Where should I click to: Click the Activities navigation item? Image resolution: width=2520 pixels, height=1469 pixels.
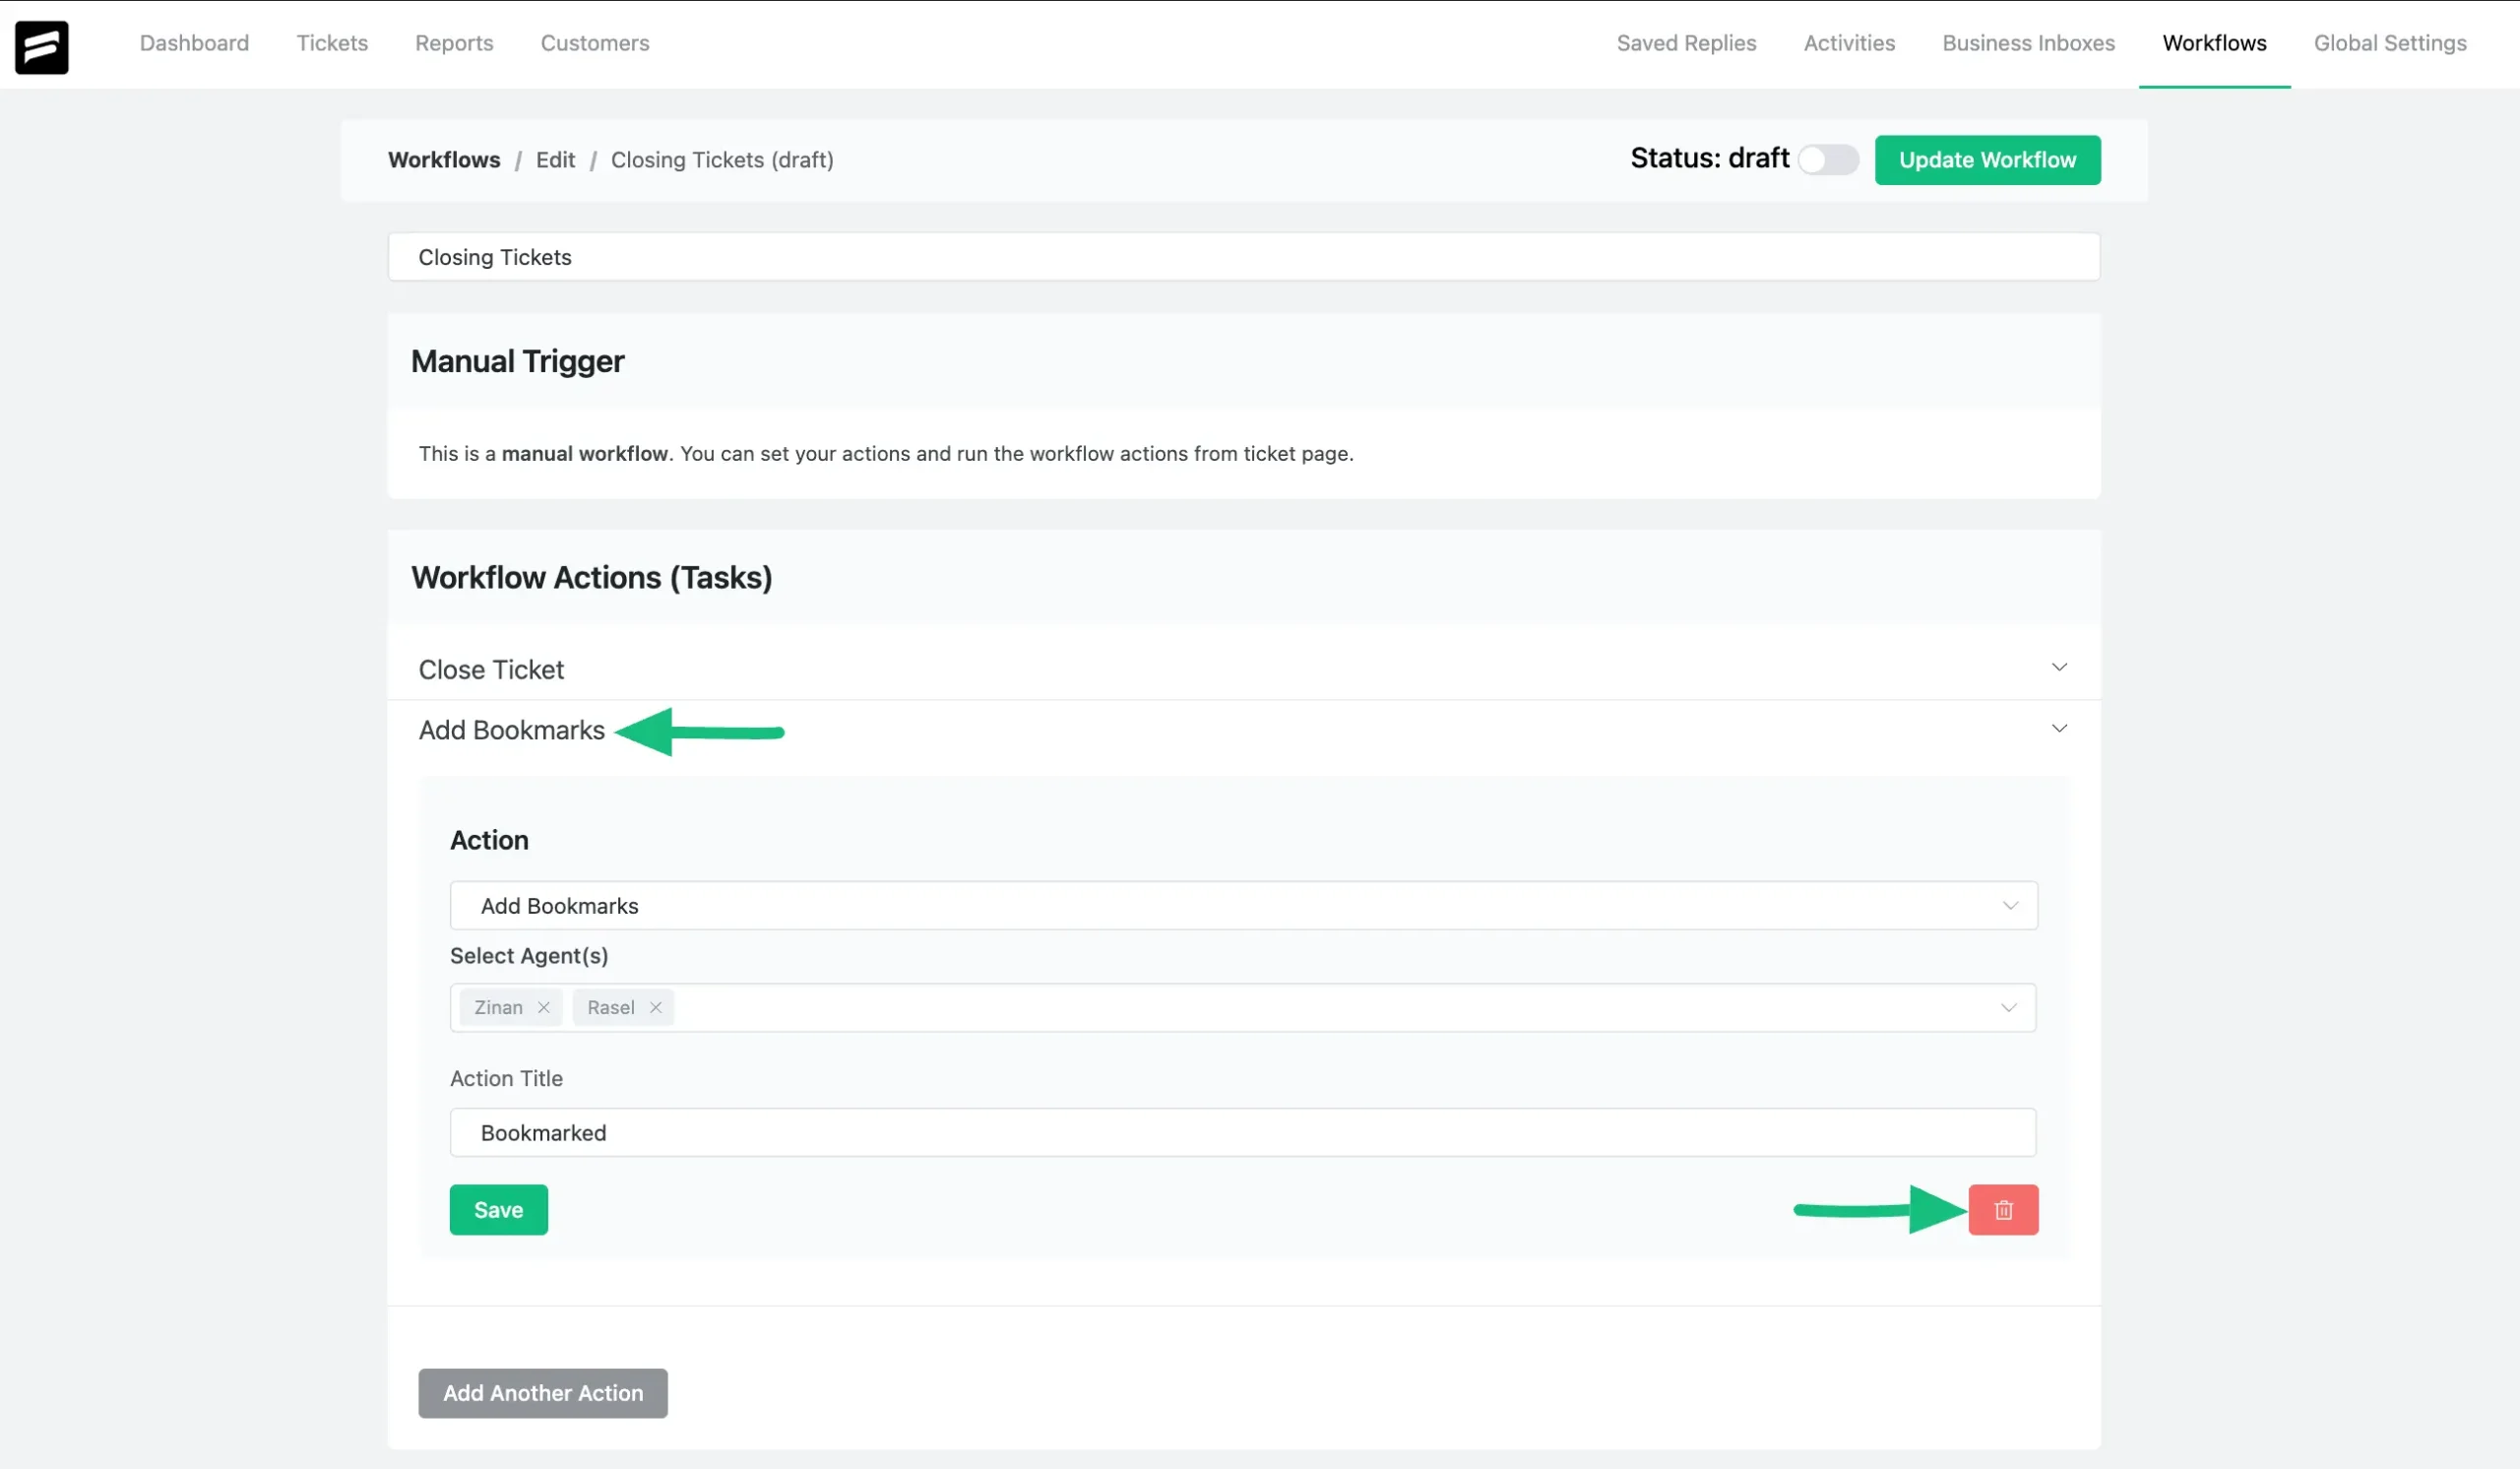(1849, 43)
